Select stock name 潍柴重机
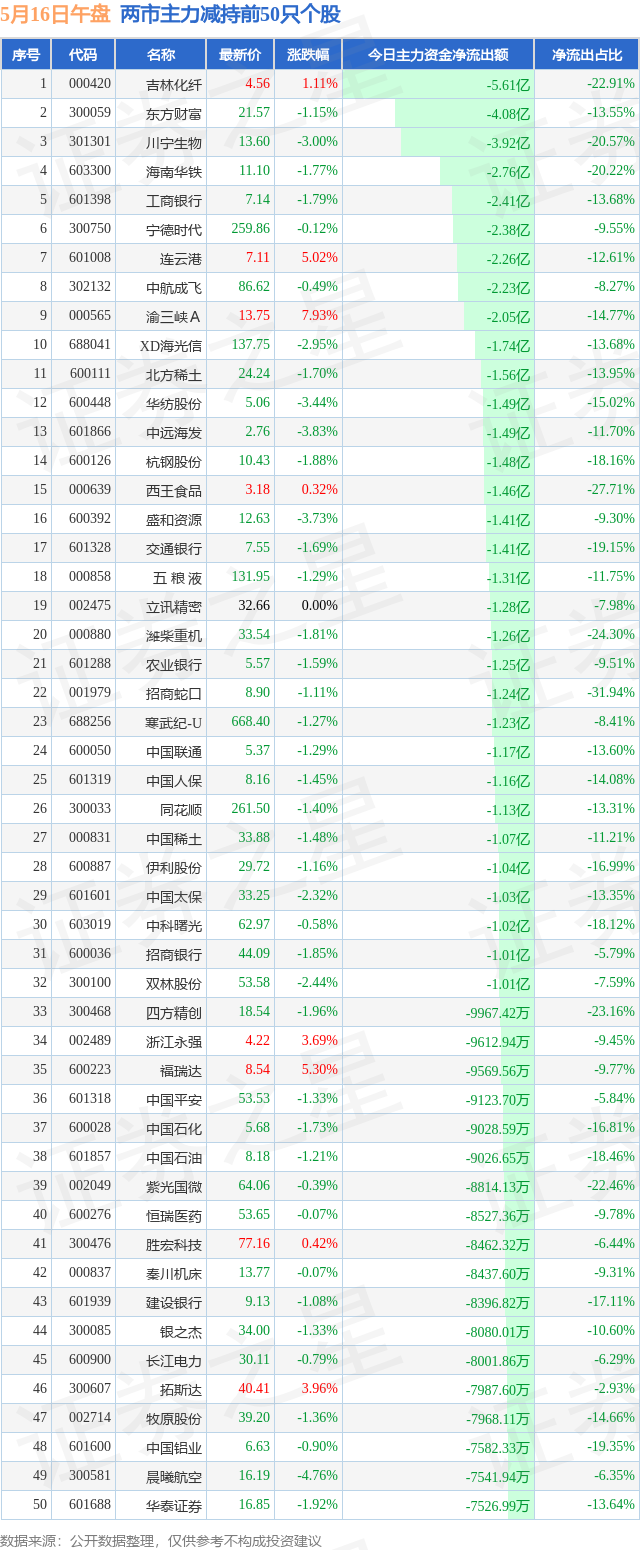This screenshot has height=1550, width=640. coord(174,635)
